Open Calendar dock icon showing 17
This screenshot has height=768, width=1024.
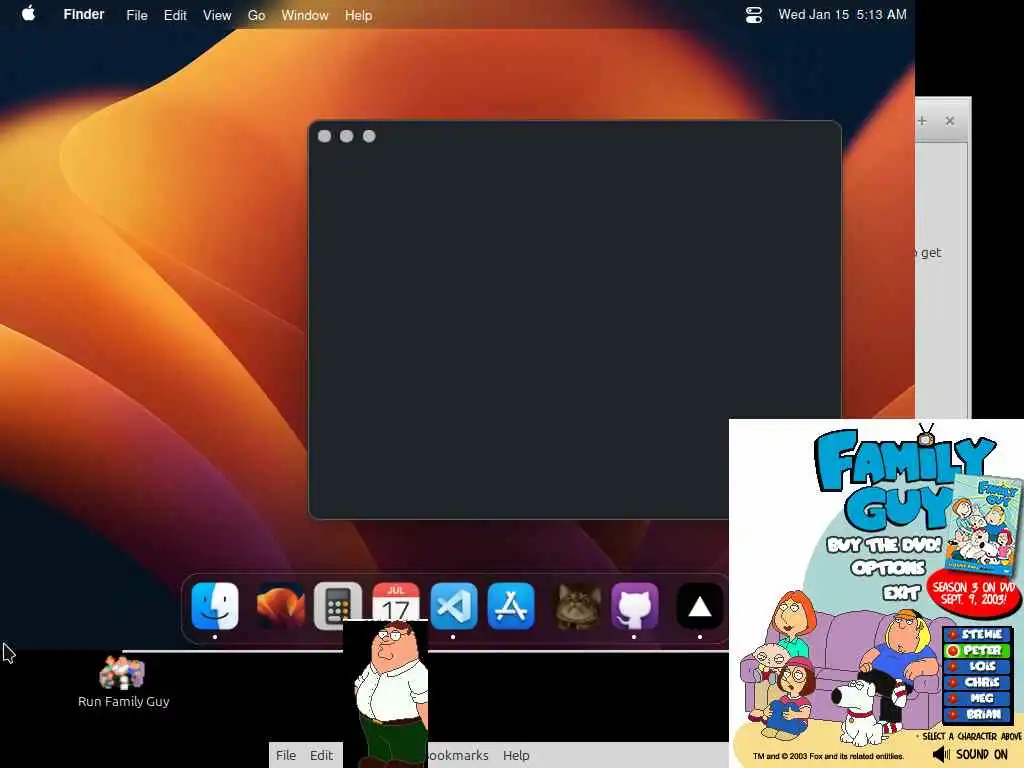pos(396,601)
